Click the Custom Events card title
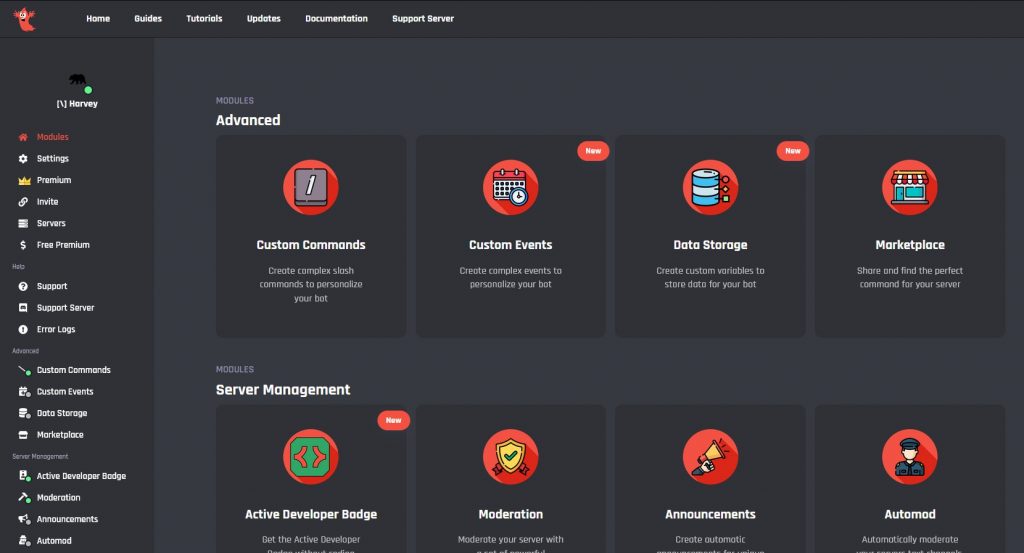 (x=511, y=245)
